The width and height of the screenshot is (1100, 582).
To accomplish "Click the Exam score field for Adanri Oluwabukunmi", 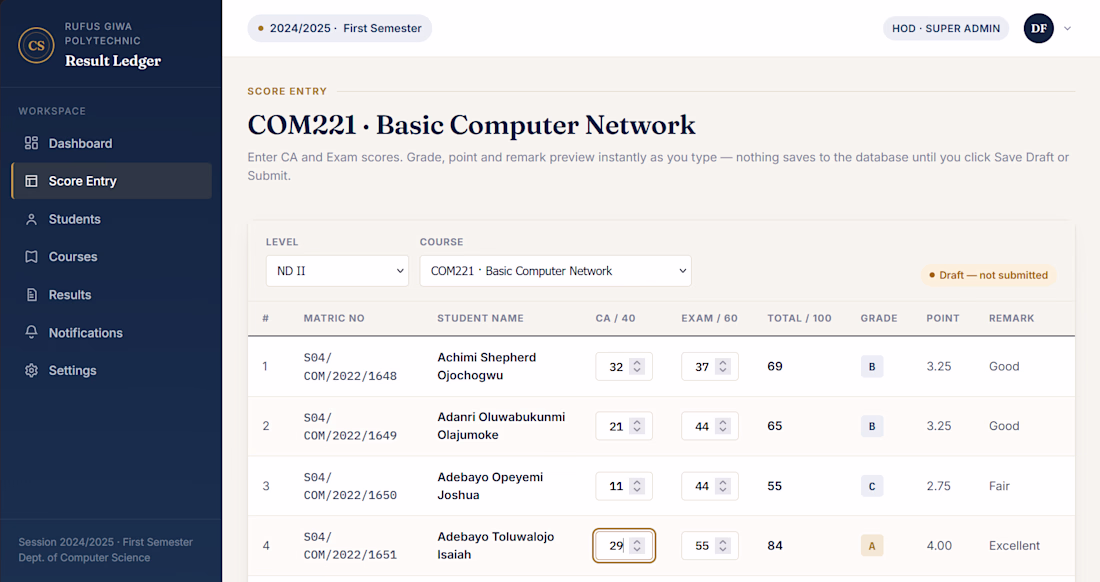I will coord(709,426).
